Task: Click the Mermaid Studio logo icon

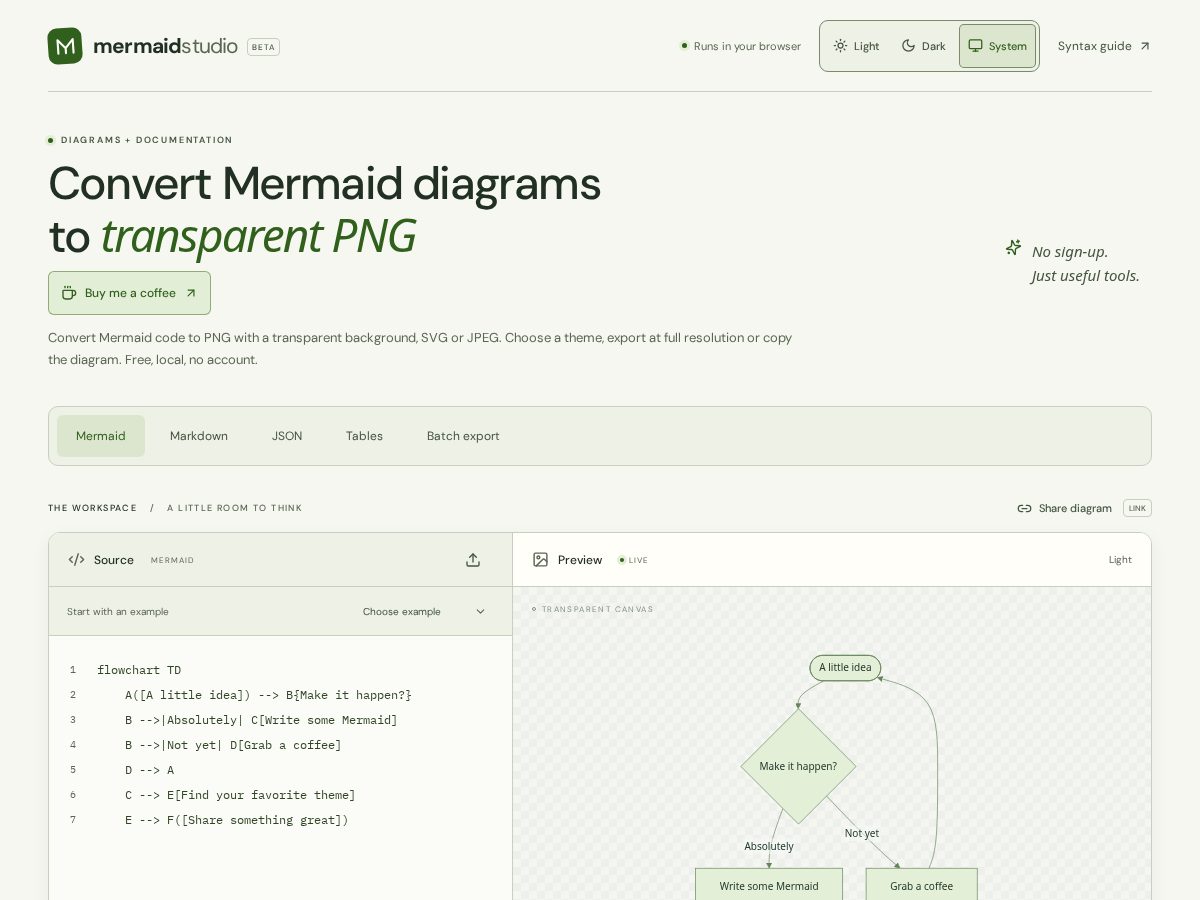Action: [65, 46]
